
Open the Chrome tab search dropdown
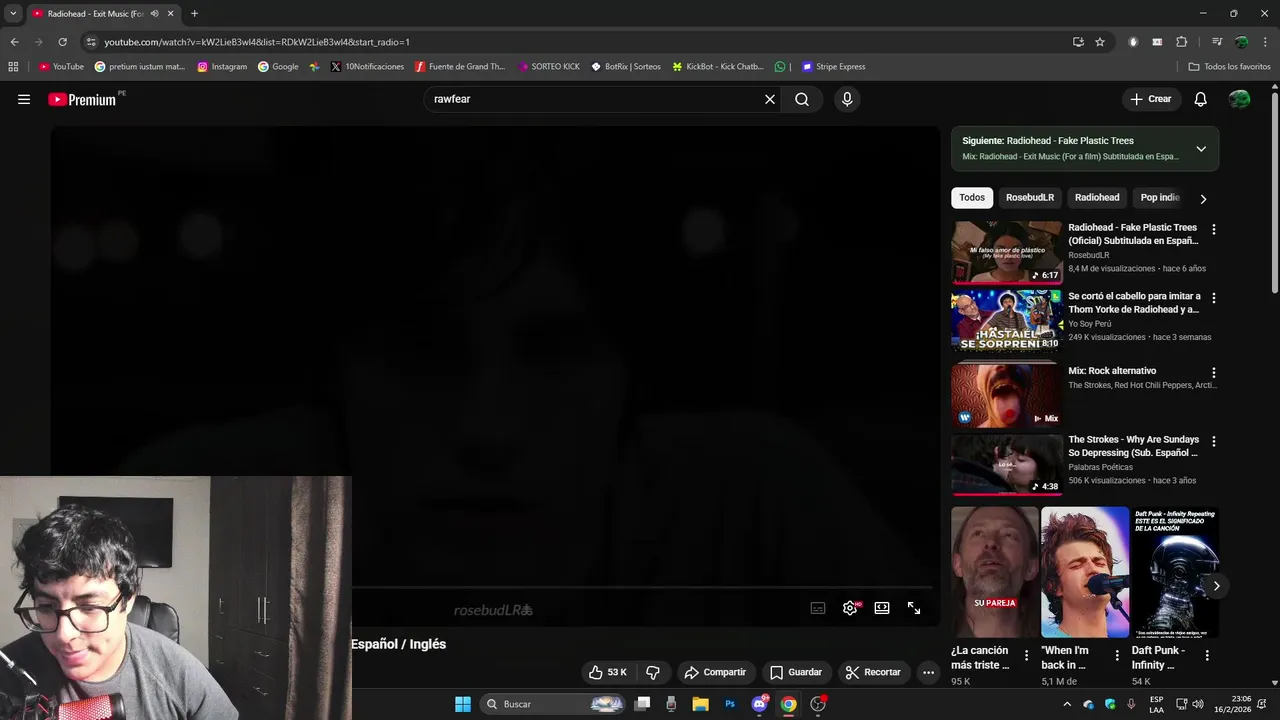click(13, 14)
